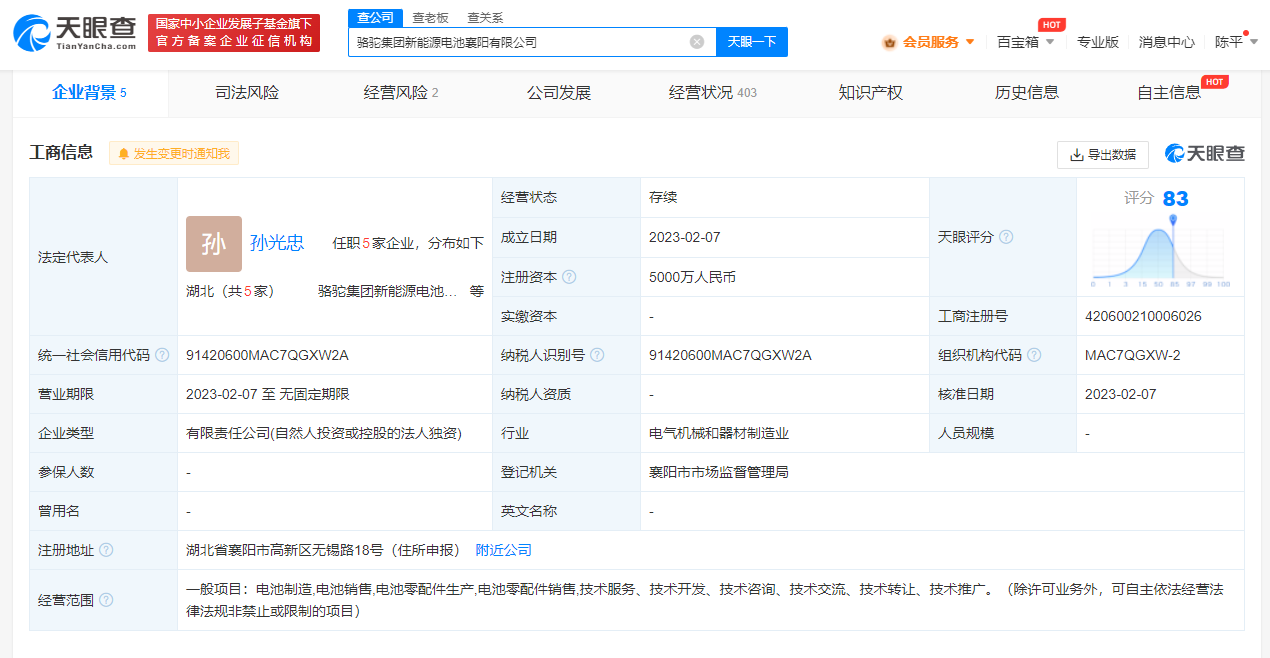Open 专业版 link in header
The height and width of the screenshot is (658, 1270).
pyautogui.click(x=1098, y=42)
